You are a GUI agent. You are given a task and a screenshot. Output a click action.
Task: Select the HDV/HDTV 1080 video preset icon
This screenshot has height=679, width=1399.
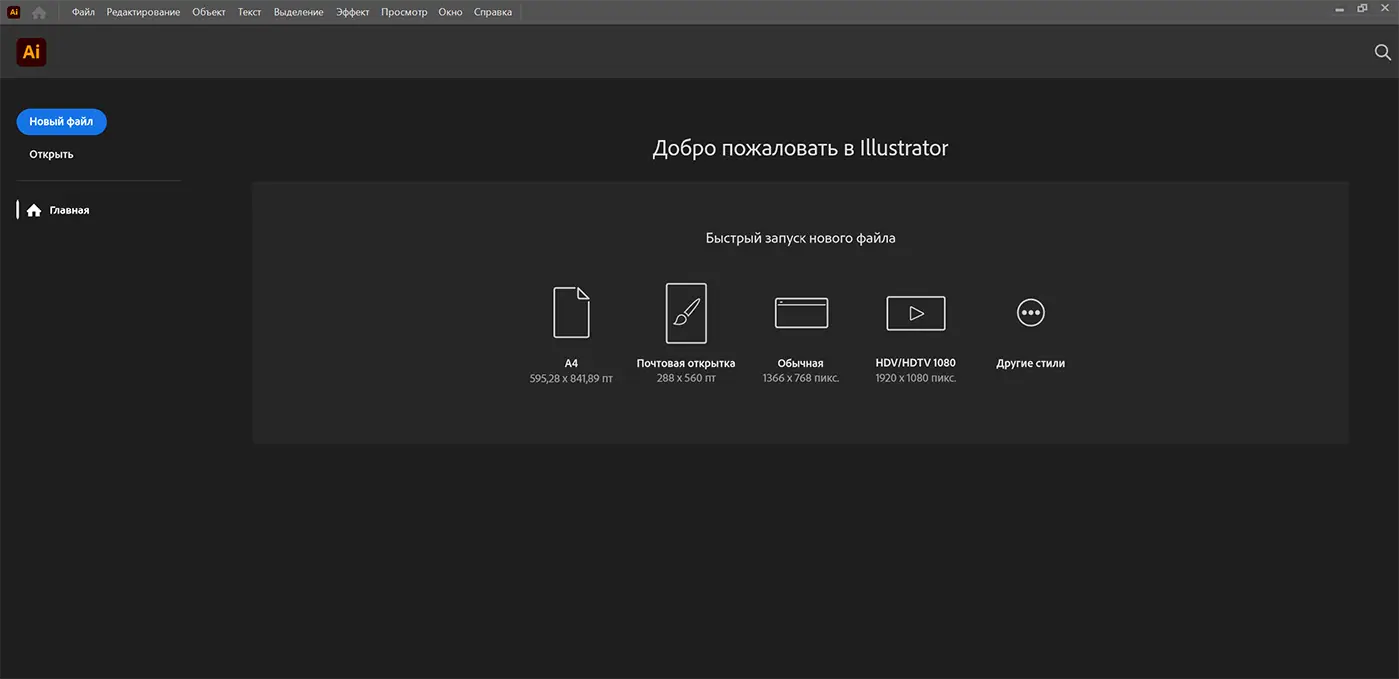click(916, 313)
